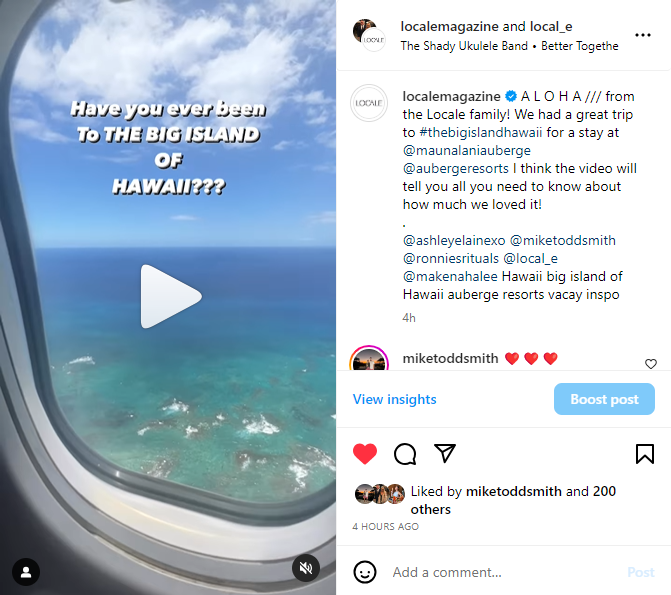Like miketoddsmith's comment heart

pyautogui.click(x=650, y=364)
